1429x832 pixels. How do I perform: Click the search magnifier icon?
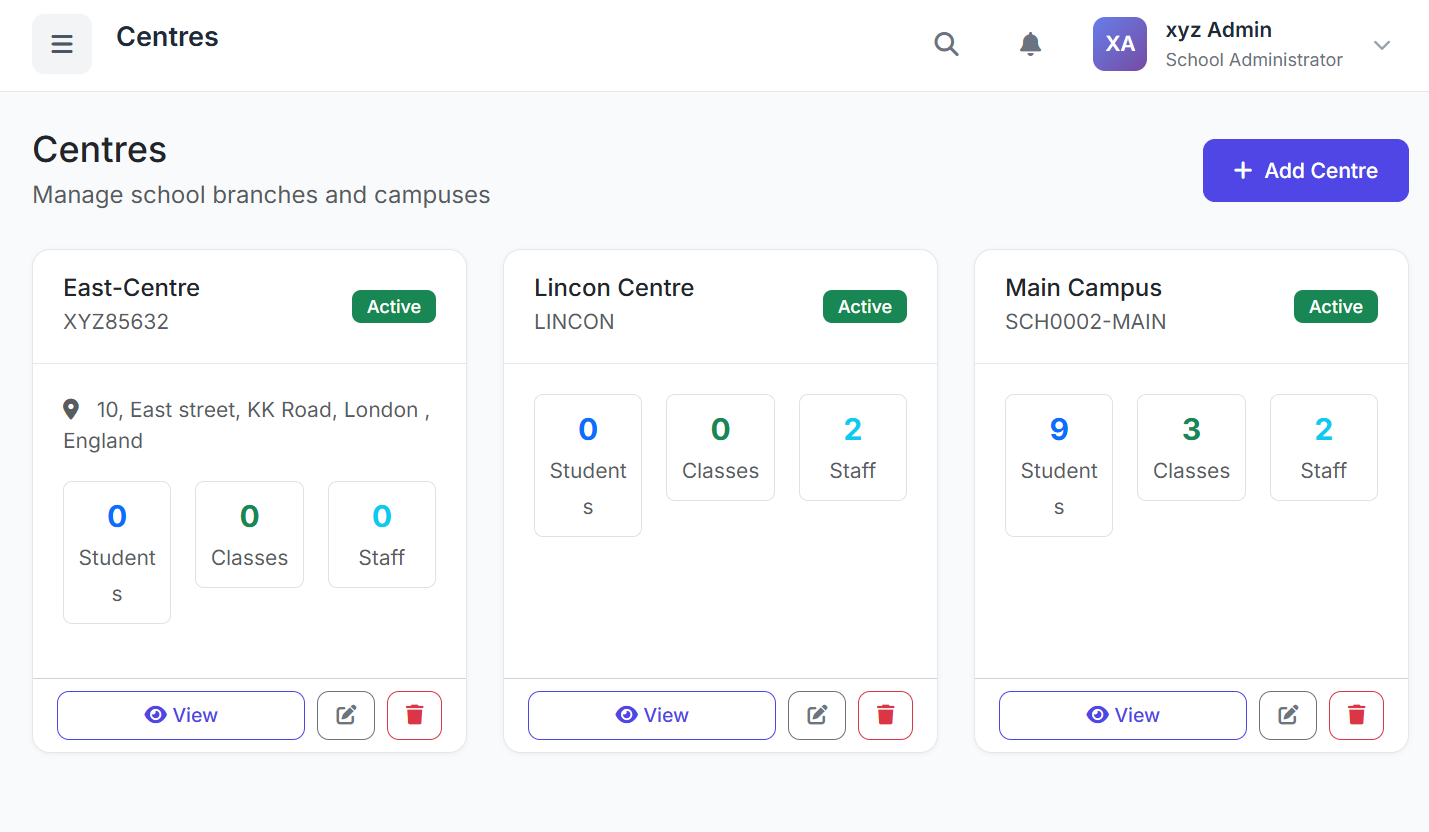[946, 44]
